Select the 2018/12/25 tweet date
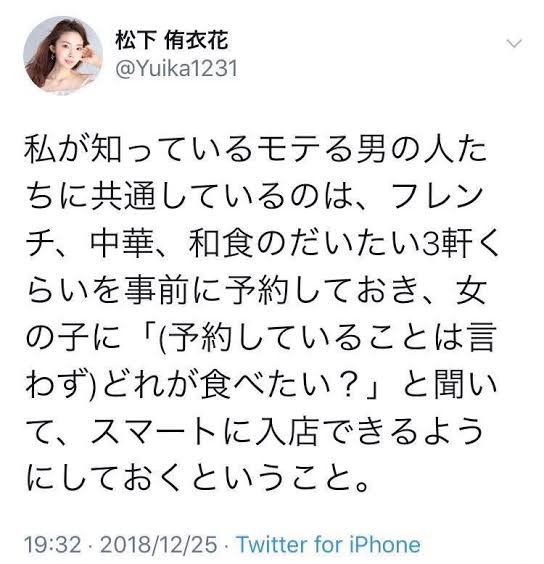 point(159,545)
